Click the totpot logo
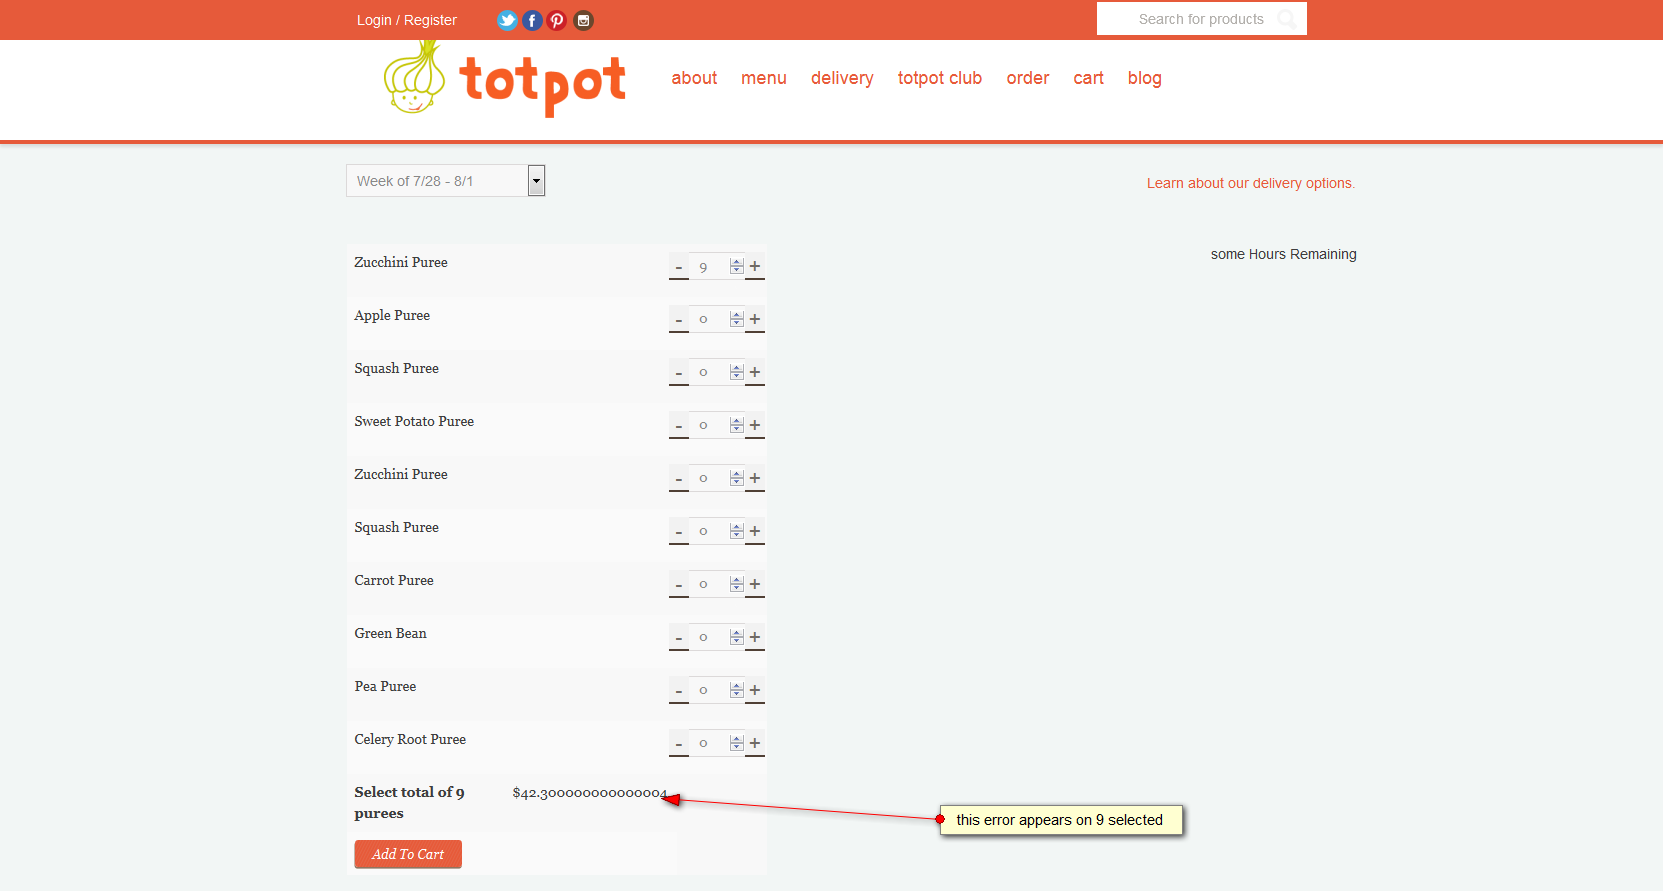Viewport: 1663px width, 891px height. coord(505,79)
